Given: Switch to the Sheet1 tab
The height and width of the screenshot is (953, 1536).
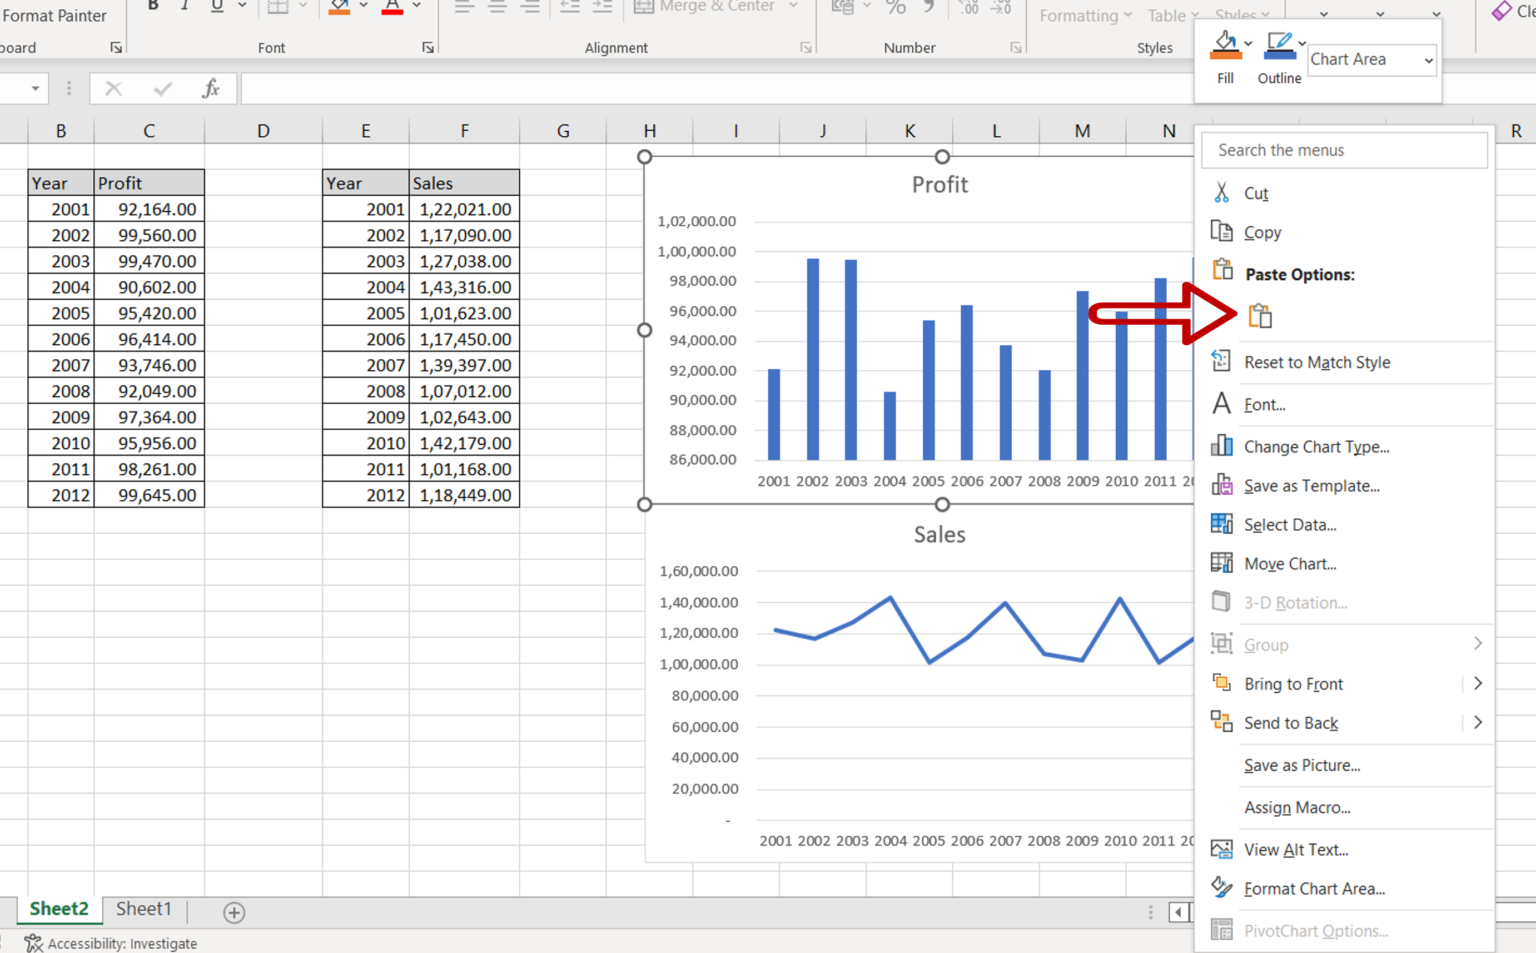Looking at the screenshot, I should [x=143, y=908].
